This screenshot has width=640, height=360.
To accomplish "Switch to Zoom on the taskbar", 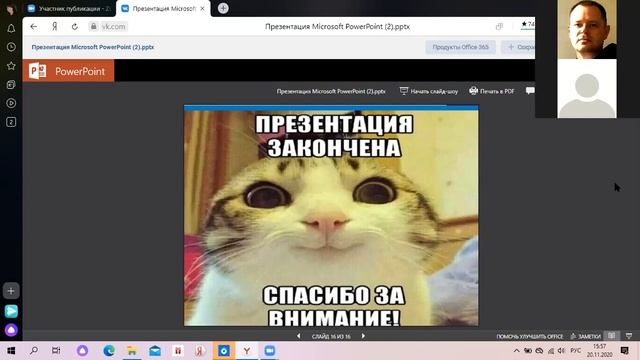I will pos(269,351).
